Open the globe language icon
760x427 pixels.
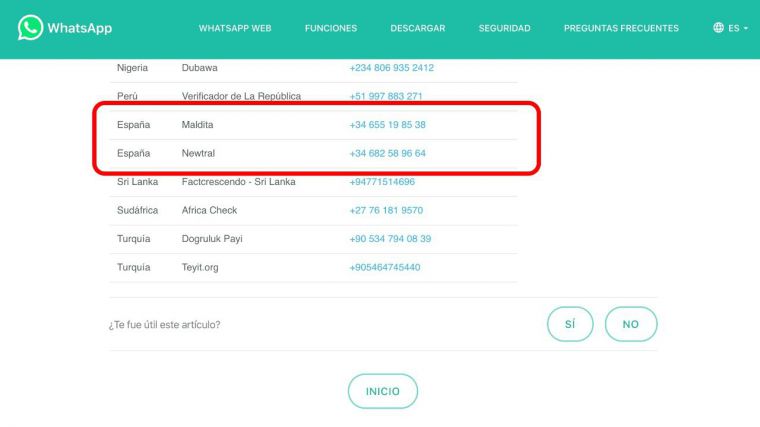718,28
